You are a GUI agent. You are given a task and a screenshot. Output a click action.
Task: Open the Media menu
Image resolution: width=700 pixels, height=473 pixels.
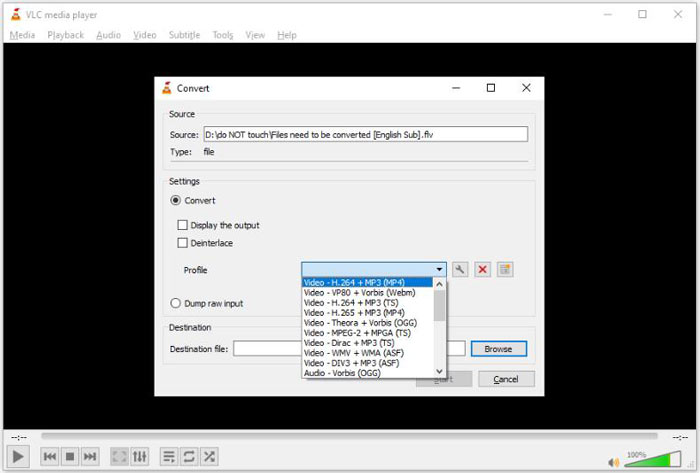click(22, 35)
